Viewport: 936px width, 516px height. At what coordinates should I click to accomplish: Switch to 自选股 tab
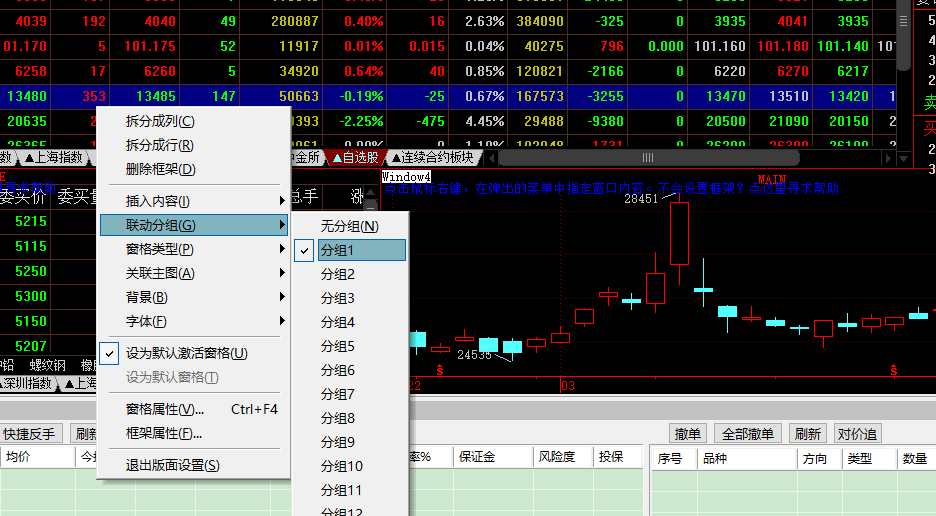pos(355,158)
